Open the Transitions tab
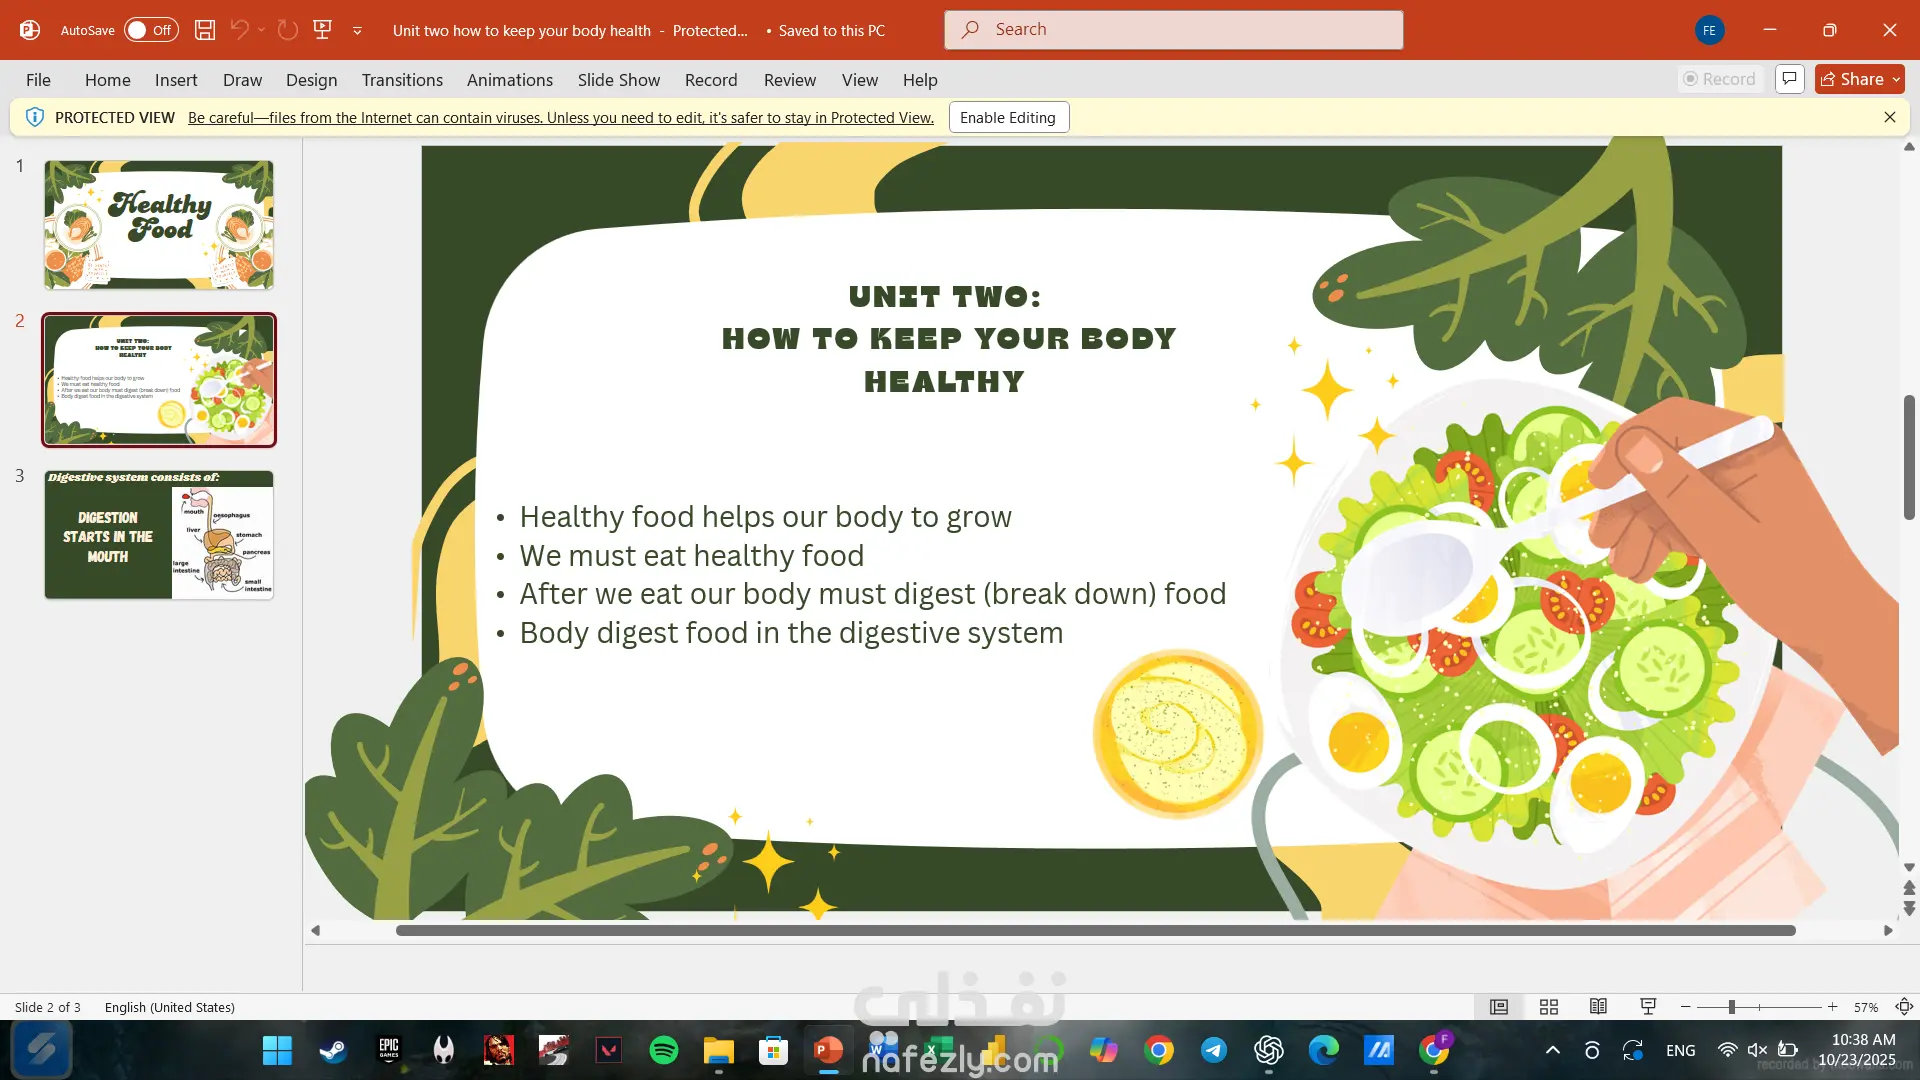The height and width of the screenshot is (1080, 1920). tap(402, 80)
